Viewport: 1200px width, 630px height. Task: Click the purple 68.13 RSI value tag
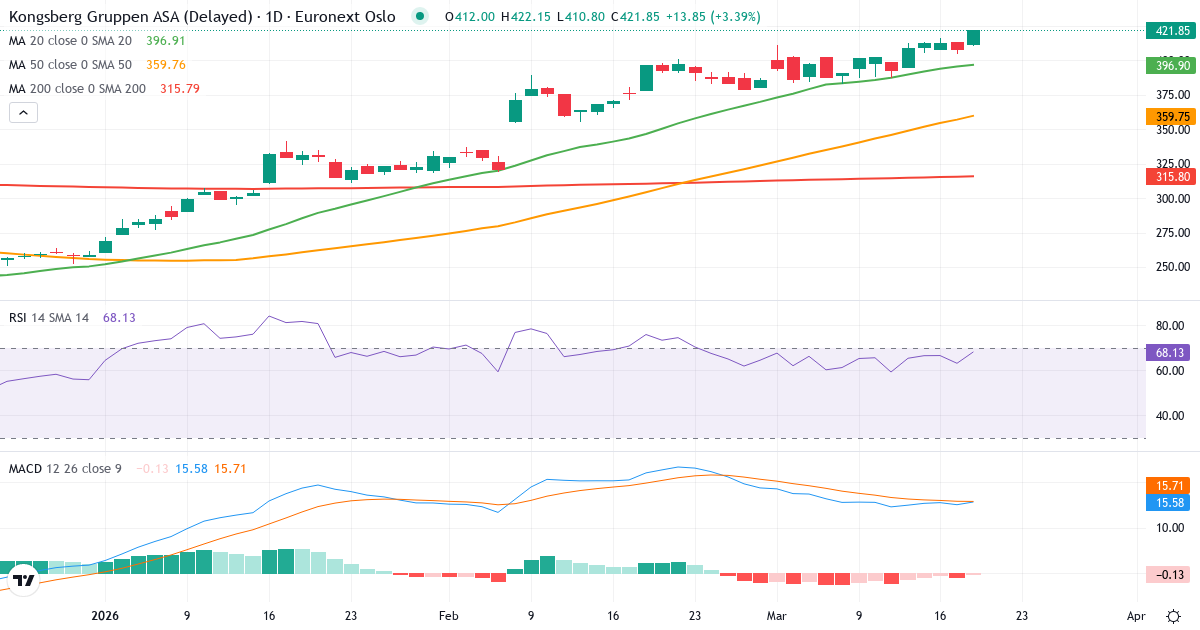pos(1171,352)
